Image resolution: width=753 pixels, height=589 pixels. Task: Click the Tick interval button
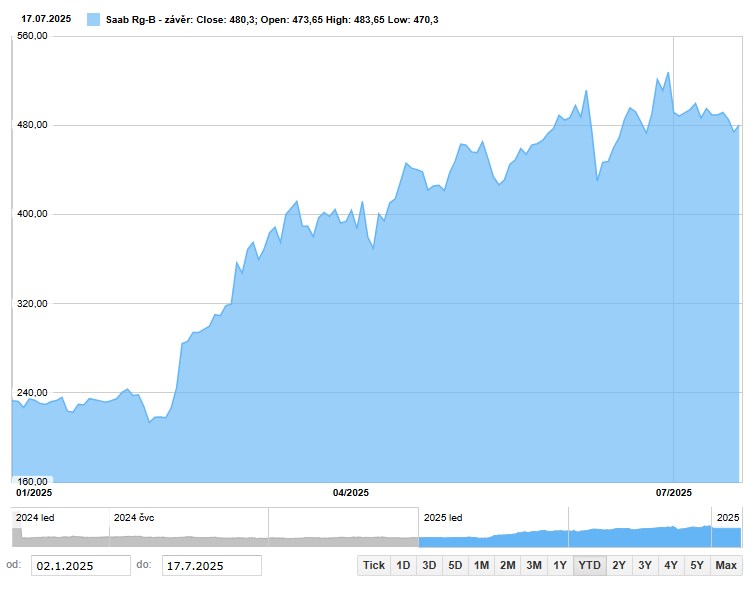coord(374,565)
